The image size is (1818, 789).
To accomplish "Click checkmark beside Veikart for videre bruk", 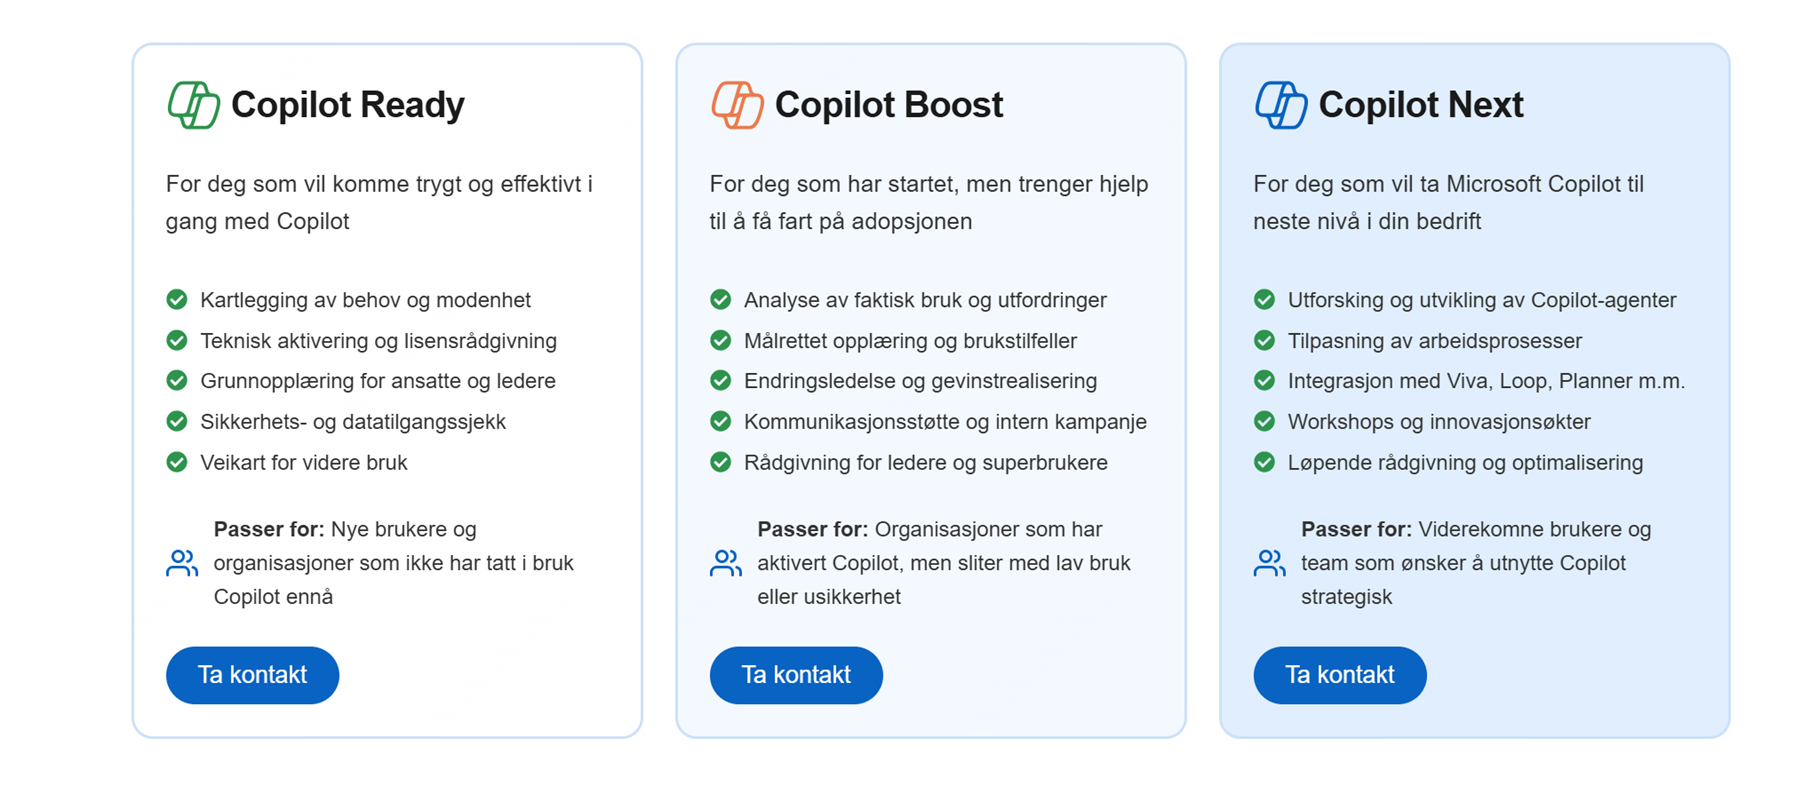I will pos(177,462).
